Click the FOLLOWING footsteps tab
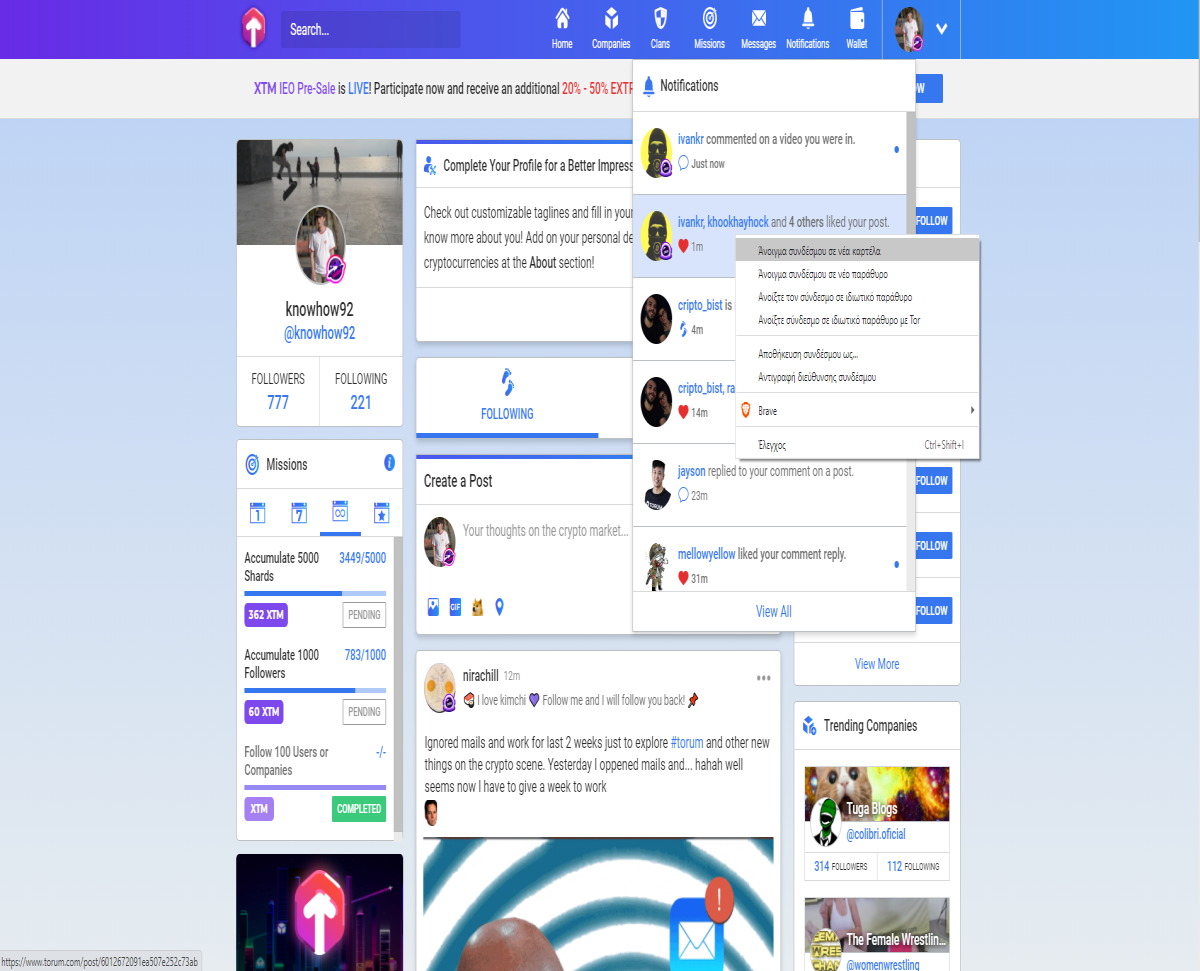1200x971 pixels. [507, 396]
